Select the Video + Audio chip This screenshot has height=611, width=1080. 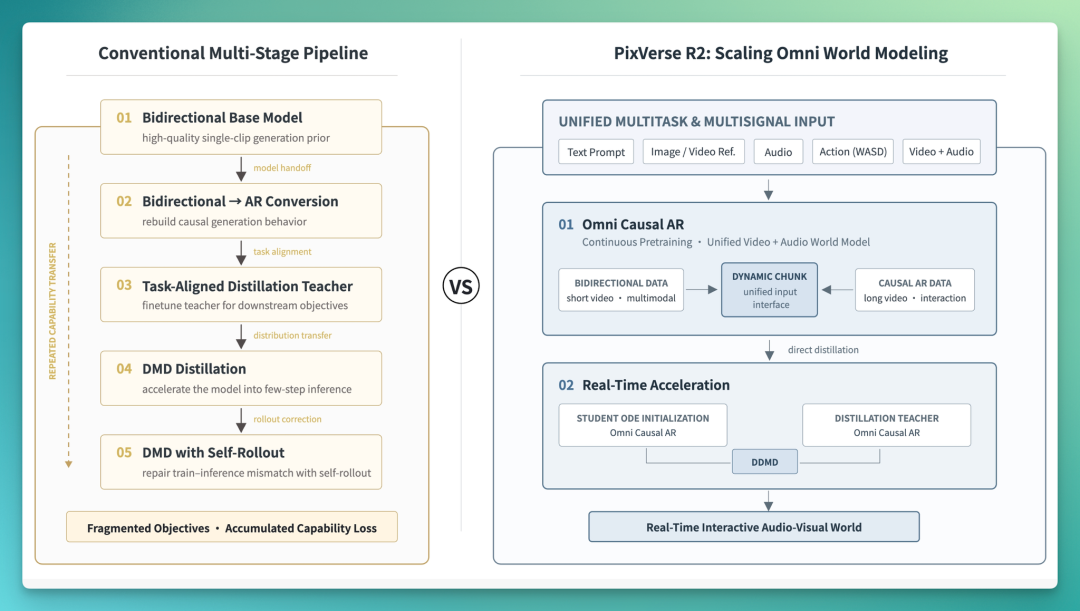click(x=941, y=152)
